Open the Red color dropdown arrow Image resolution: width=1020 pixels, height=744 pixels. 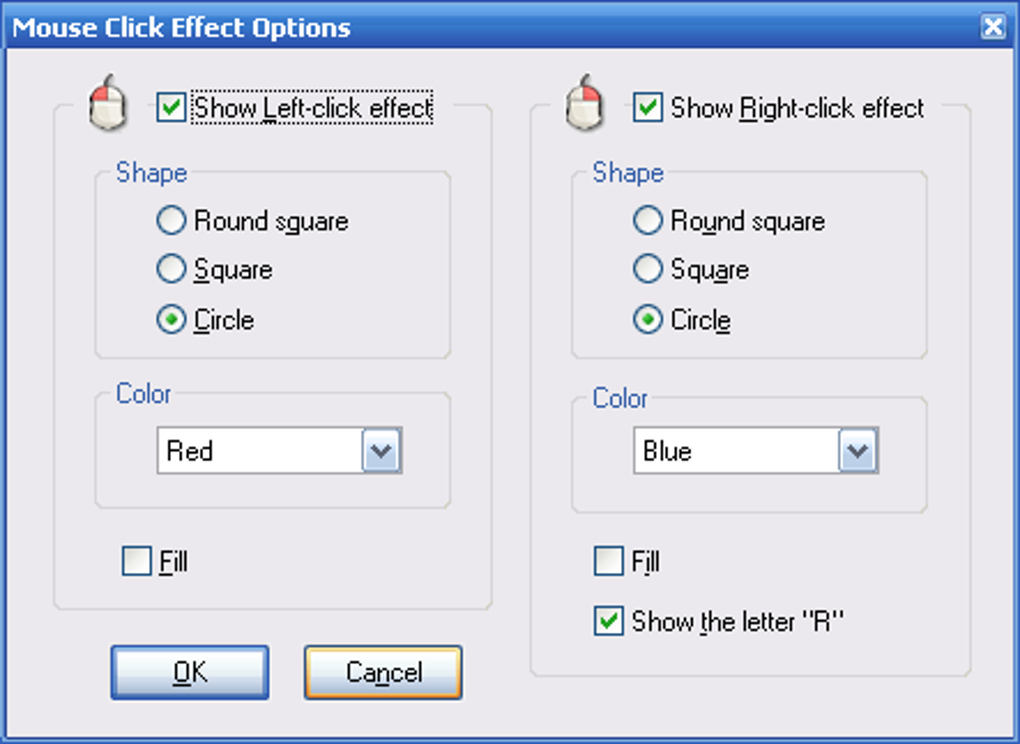(x=381, y=450)
